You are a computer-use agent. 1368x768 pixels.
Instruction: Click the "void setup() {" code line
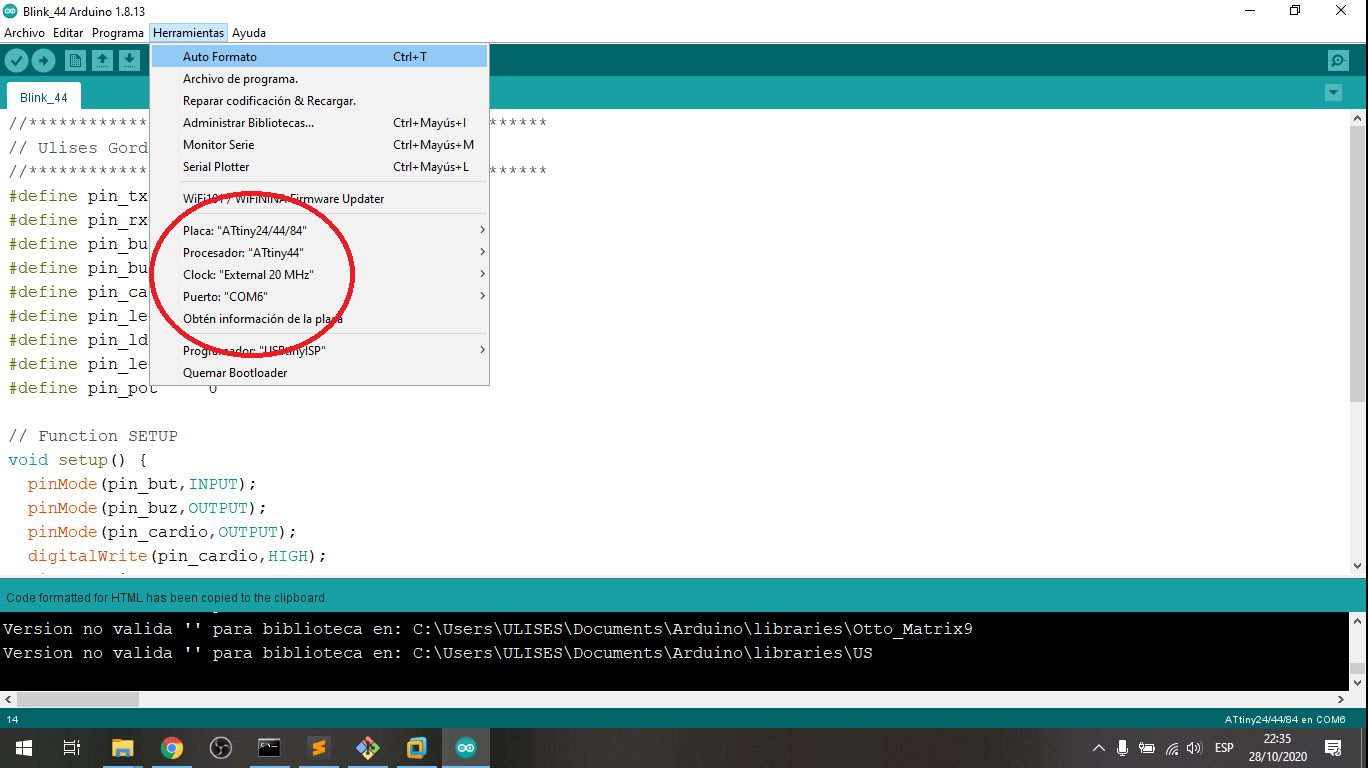(78, 460)
